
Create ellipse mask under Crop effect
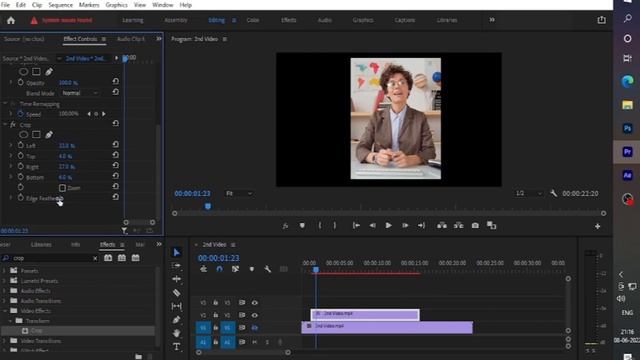point(24,134)
